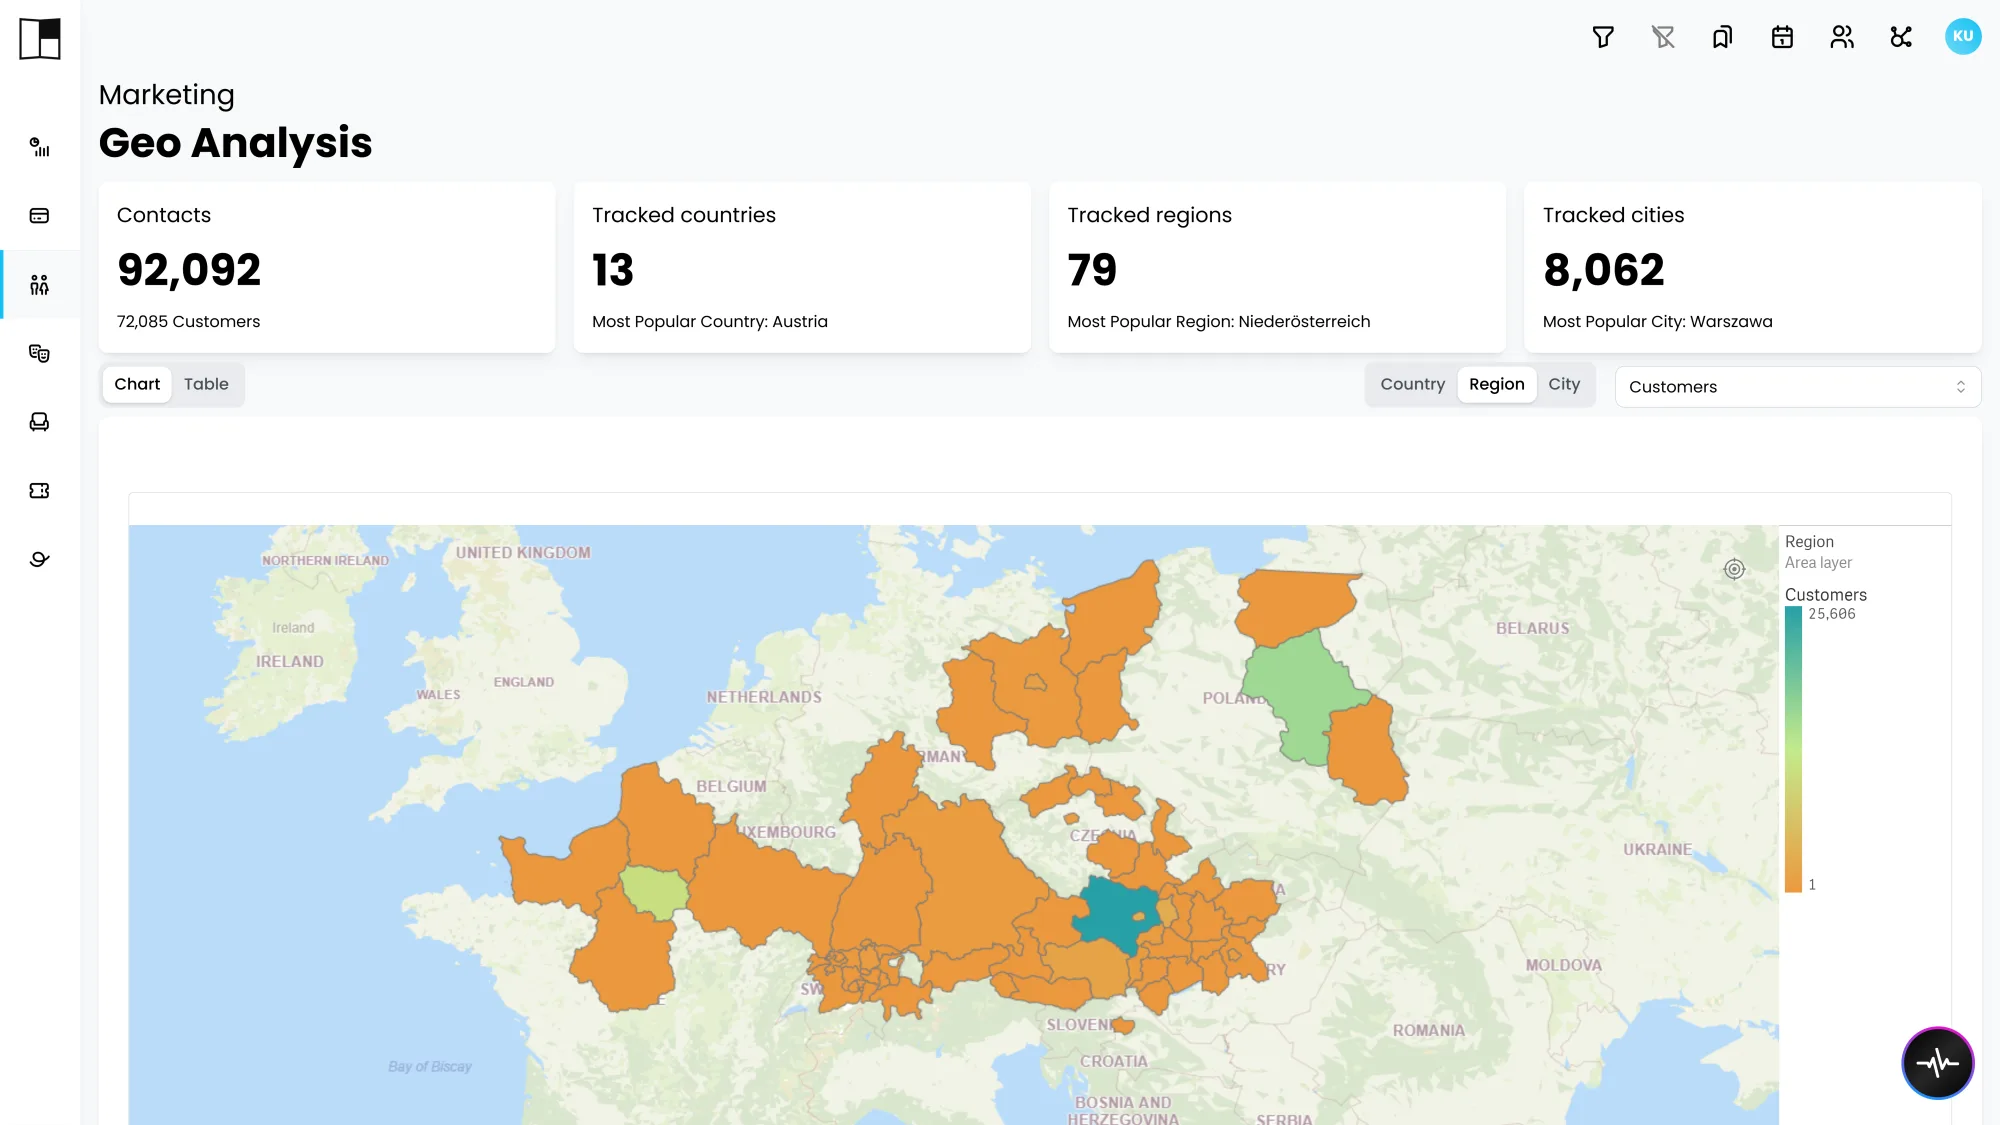Open the bookmarks icon in top bar
This screenshot has width=2000, height=1125.
pos(1722,37)
